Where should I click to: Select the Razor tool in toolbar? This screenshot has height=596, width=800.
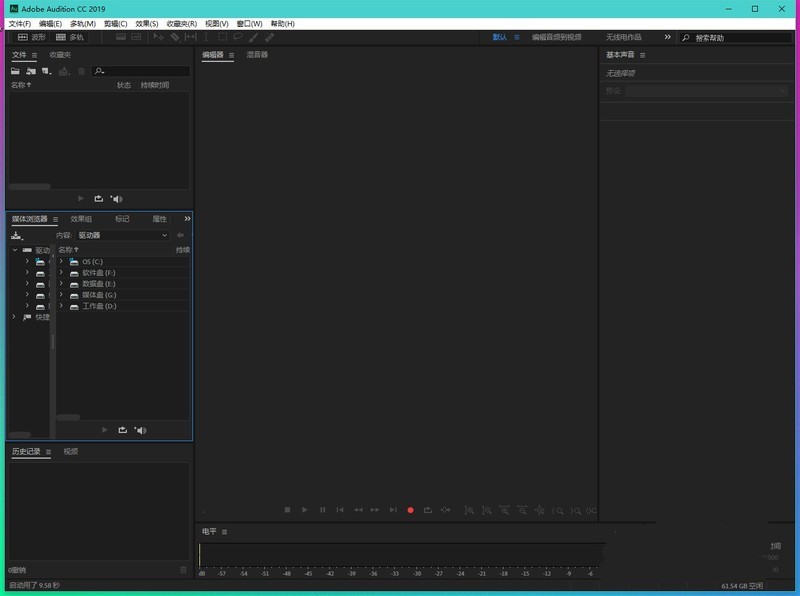coord(174,37)
